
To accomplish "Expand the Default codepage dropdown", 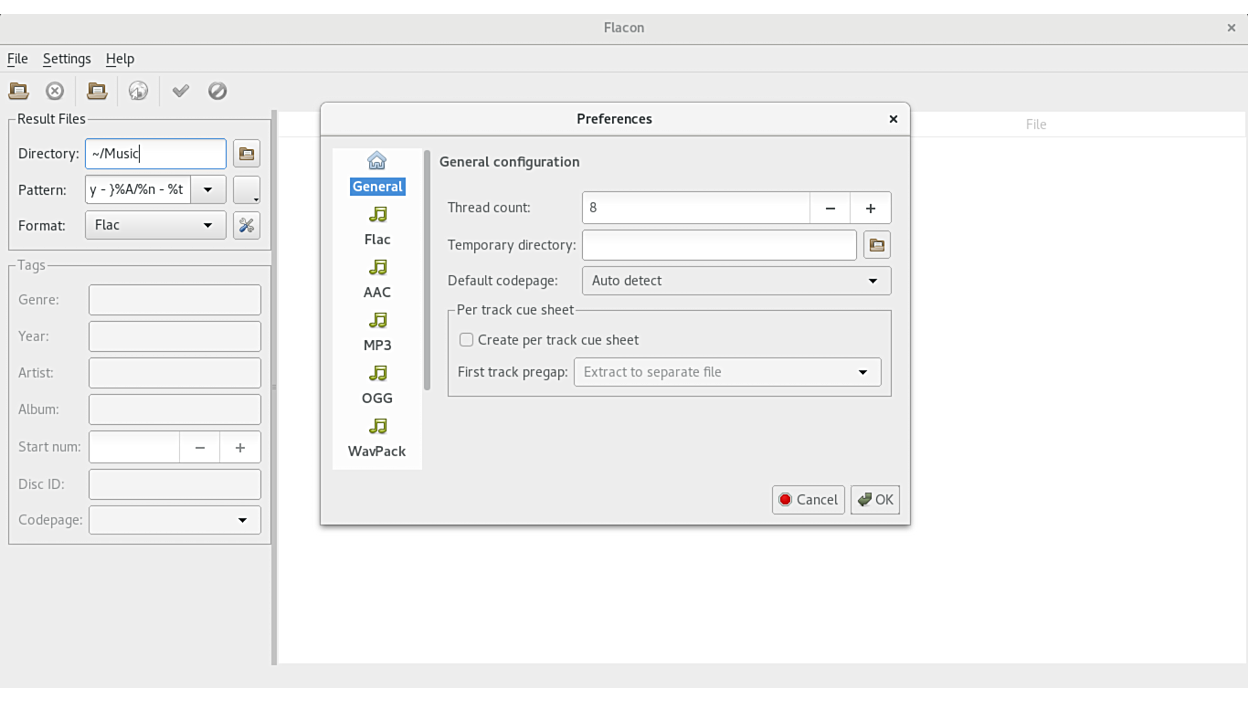I will pos(736,281).
